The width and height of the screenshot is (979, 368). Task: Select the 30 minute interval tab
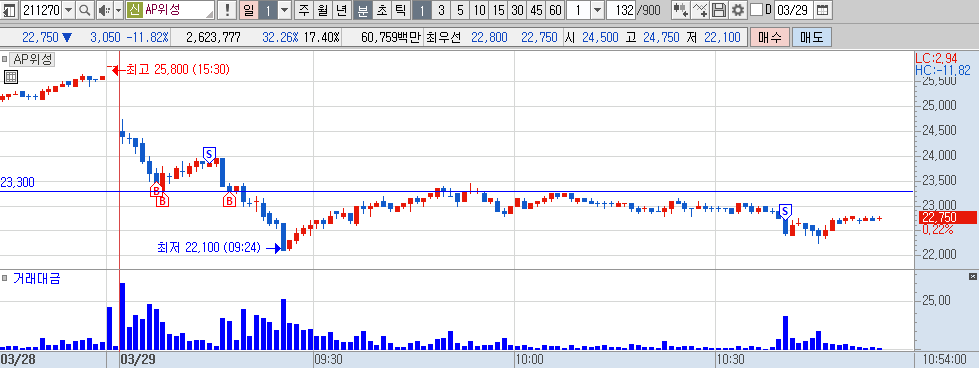pos(517,10)
